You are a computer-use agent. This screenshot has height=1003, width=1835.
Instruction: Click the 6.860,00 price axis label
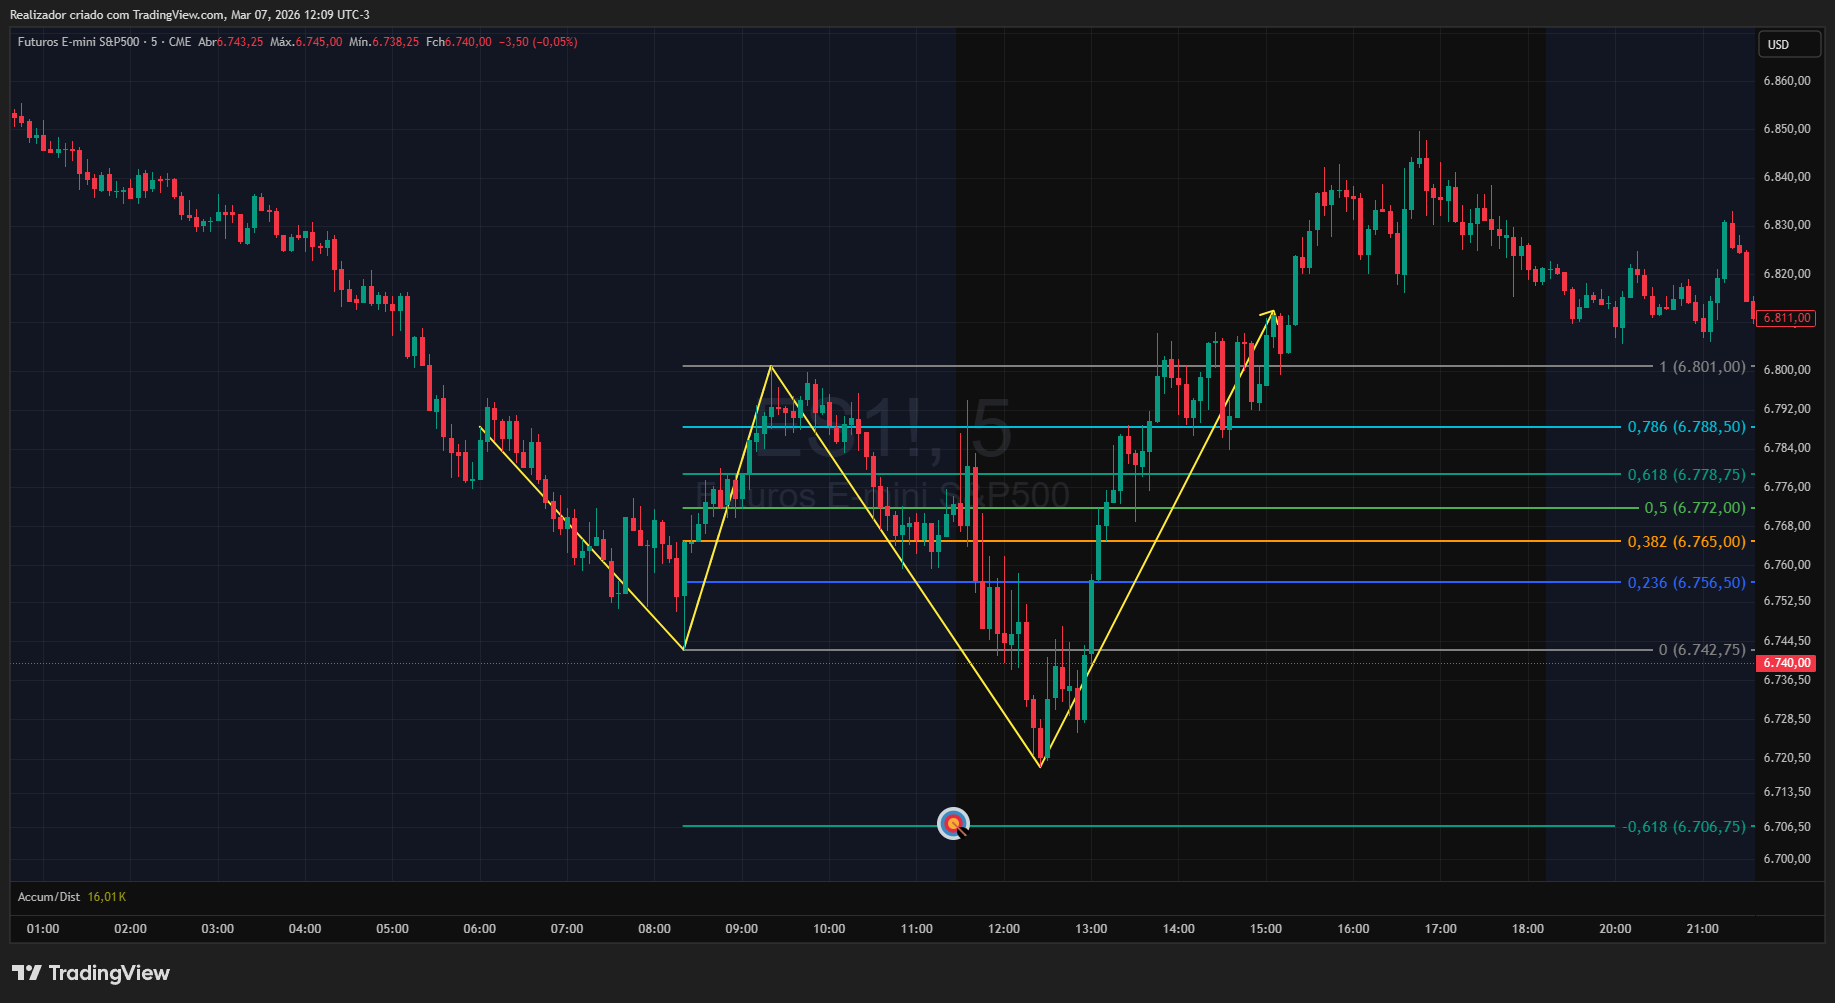[x=1787, y=81]
